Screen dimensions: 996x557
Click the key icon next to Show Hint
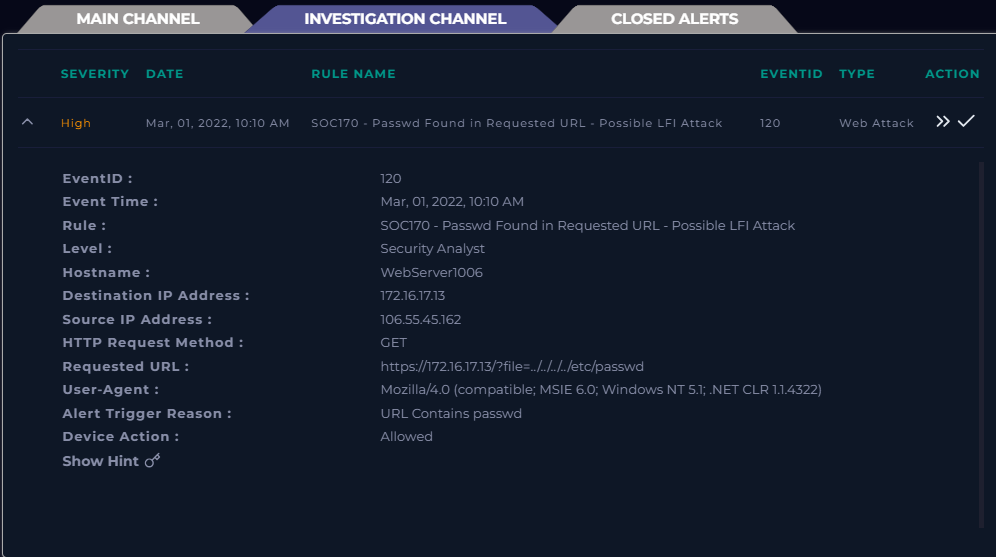pos(152,460)
